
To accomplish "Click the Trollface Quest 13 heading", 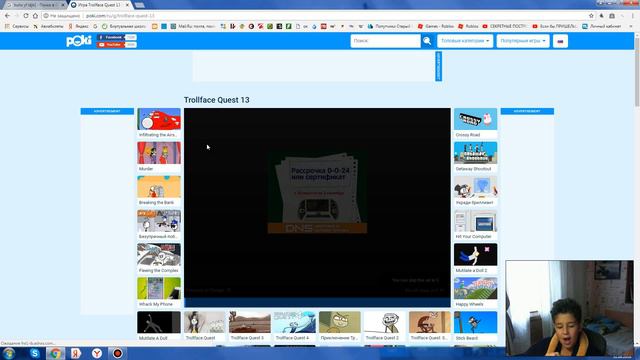I will pos(216,100).
